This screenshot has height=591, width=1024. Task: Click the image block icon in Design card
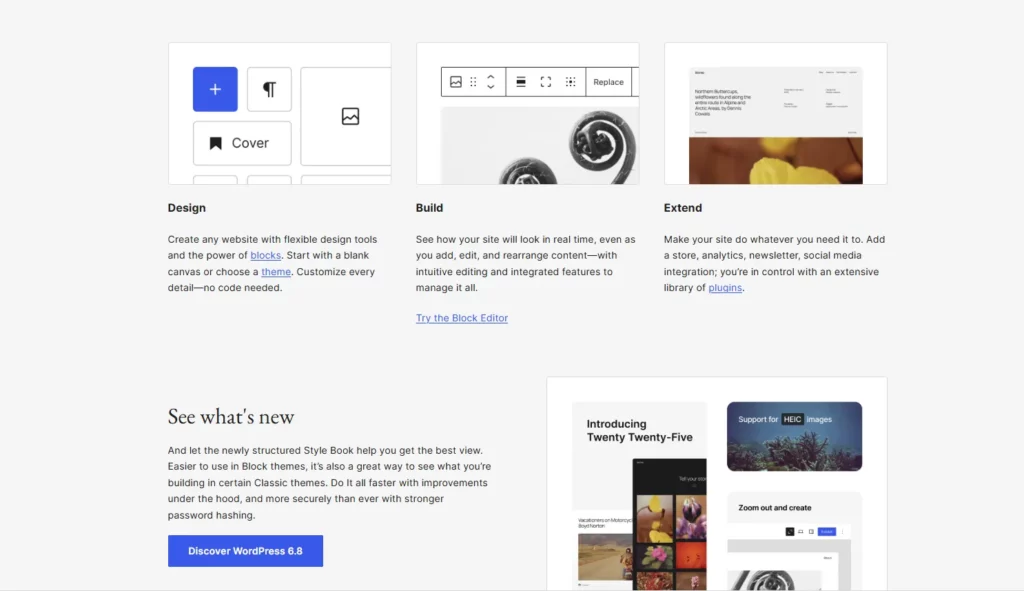[351, 116]
